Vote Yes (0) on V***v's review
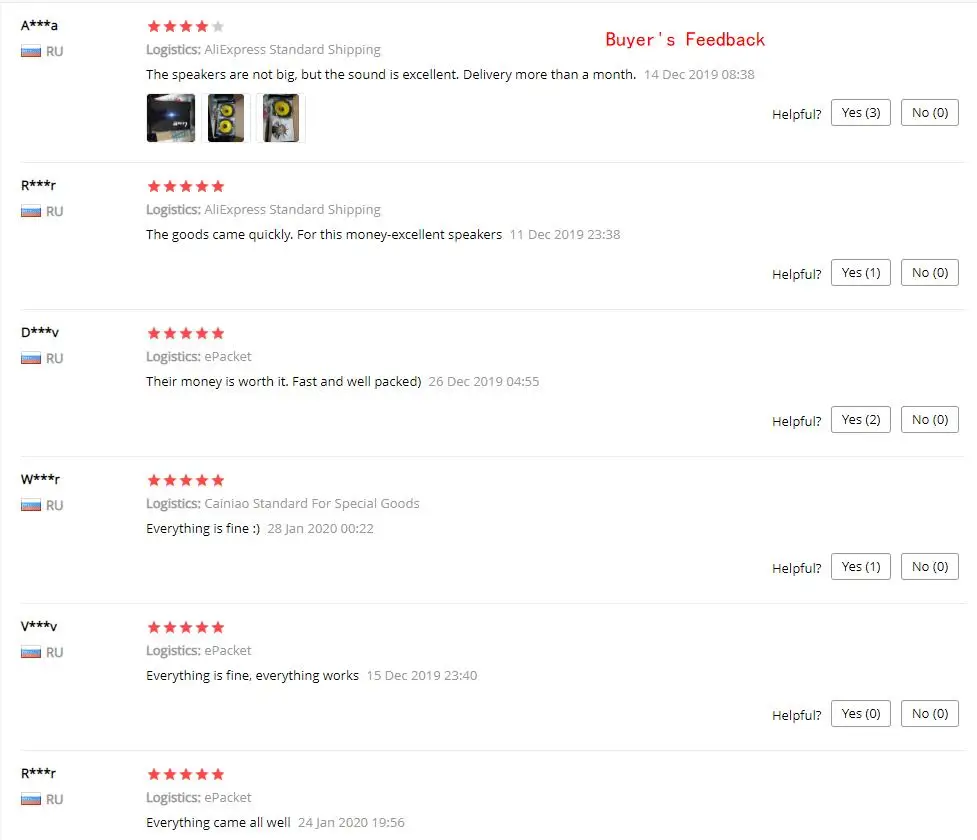 tap(860, 714)
